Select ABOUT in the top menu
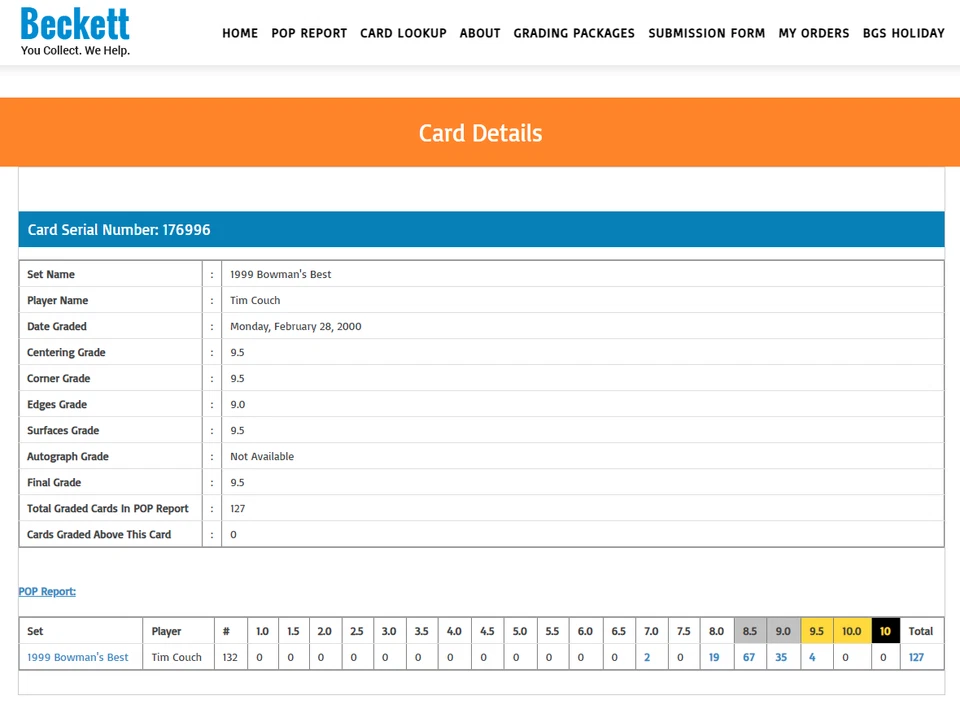 click(480, 34)
